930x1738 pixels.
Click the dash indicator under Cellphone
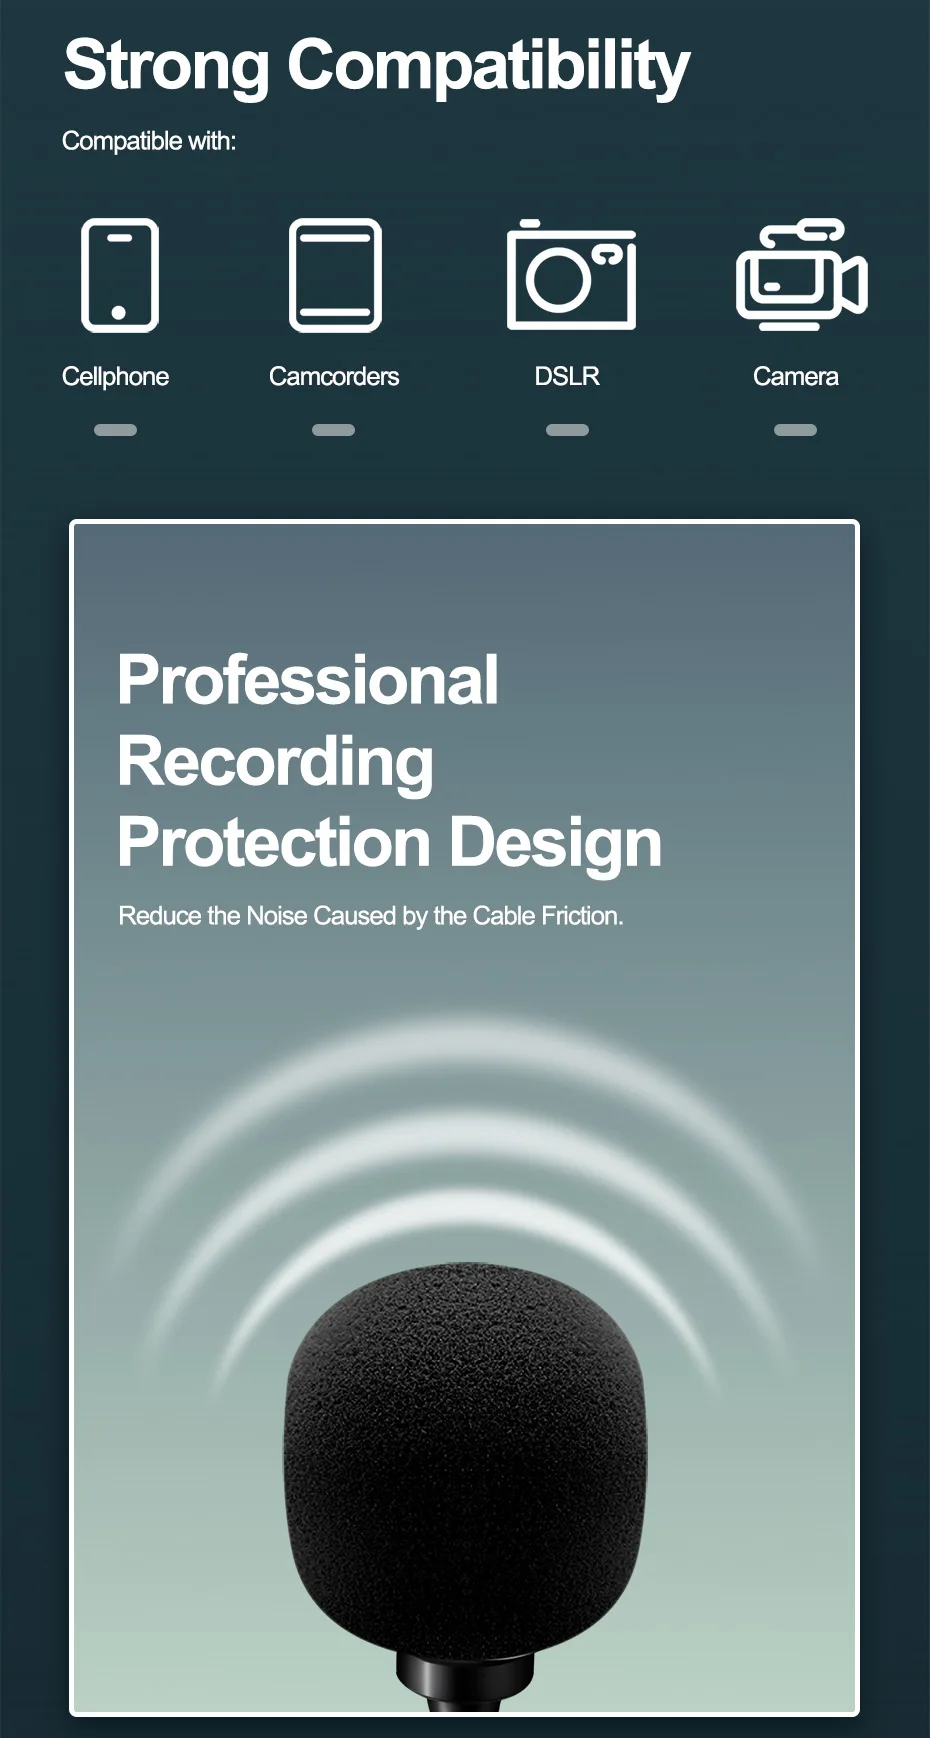(x=115, y=430)
